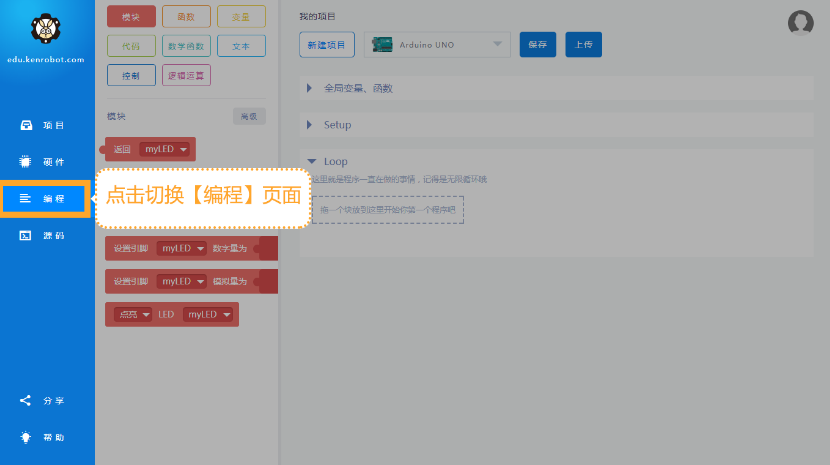
Task: Select the 函数 block category
Action: 186,17
